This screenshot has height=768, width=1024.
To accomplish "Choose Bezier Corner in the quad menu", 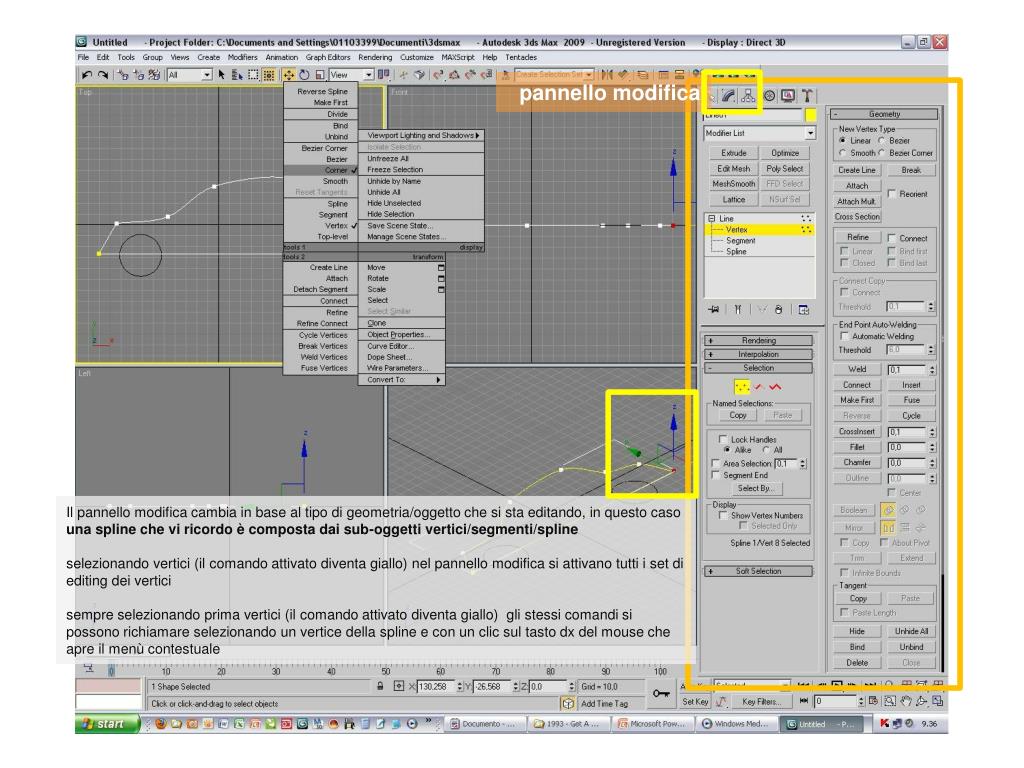I will click(x=324, y=148).
